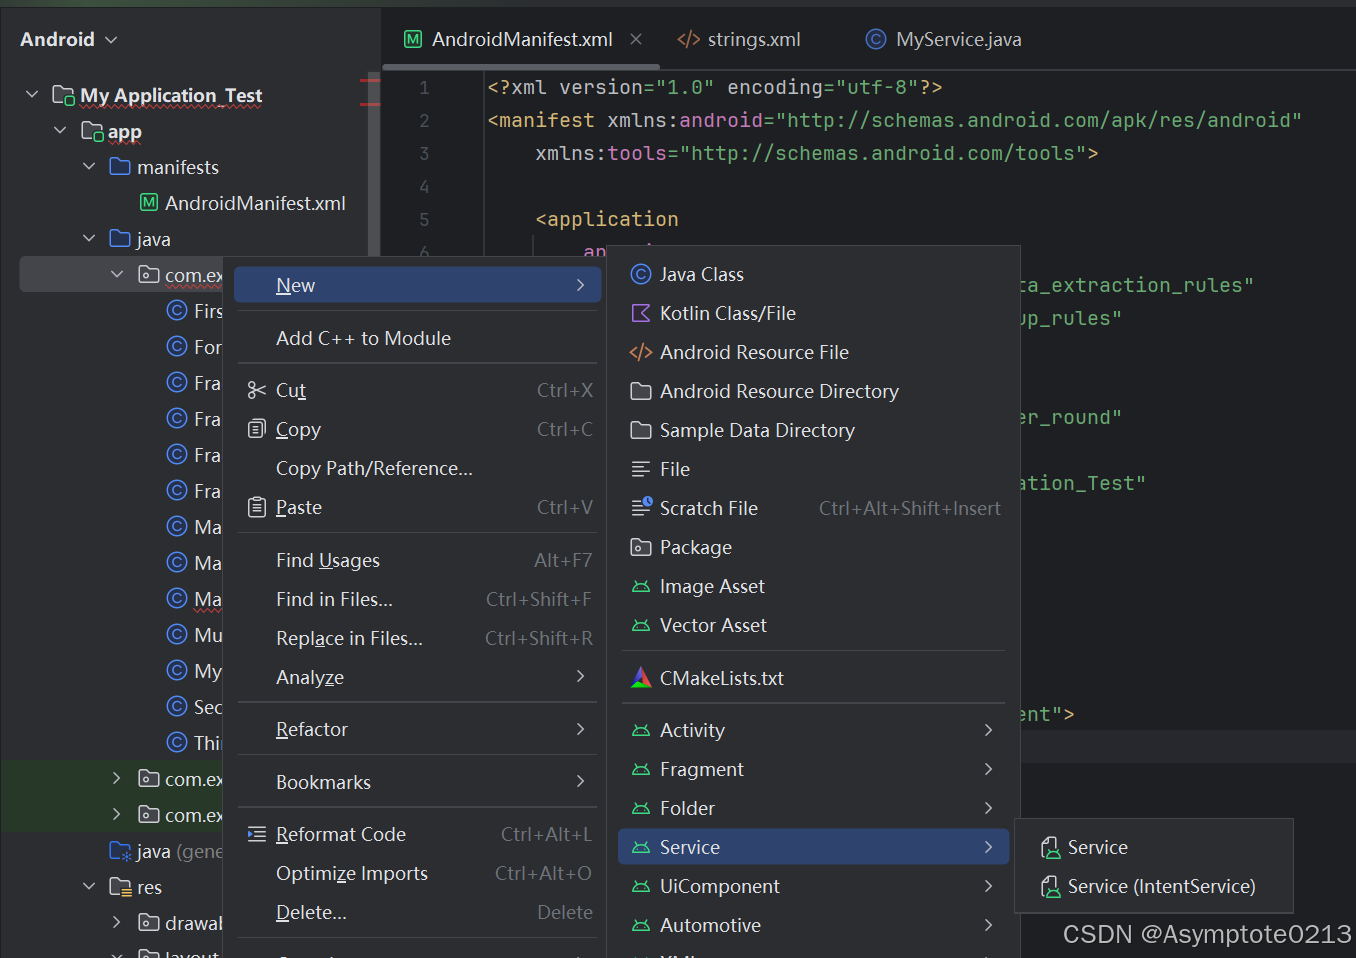The width and height of the screenshot is (1356, 958).
Task: Select Optimize Imports
Action: click(x=417, y=873)
